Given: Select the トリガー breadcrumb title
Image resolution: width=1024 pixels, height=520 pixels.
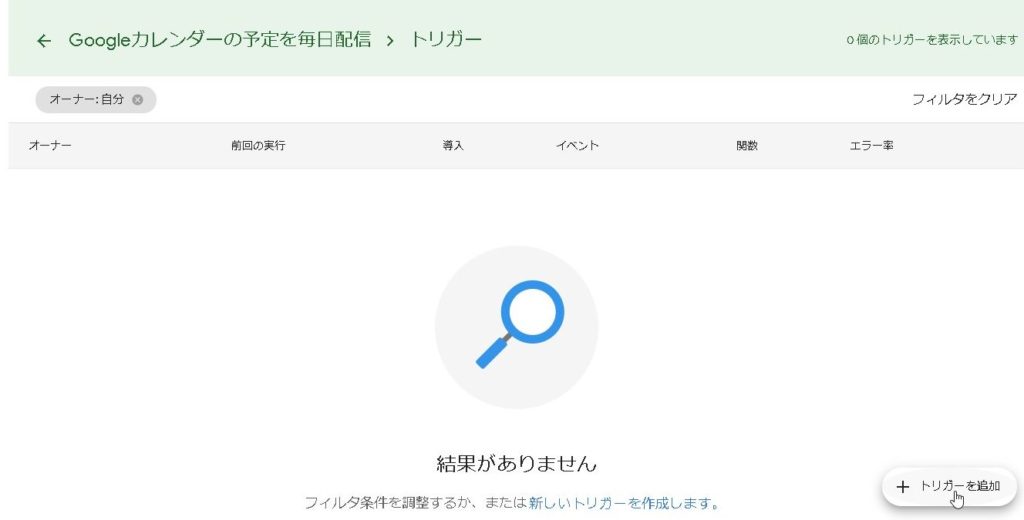Looking at the screenshot, I should 446,40.
